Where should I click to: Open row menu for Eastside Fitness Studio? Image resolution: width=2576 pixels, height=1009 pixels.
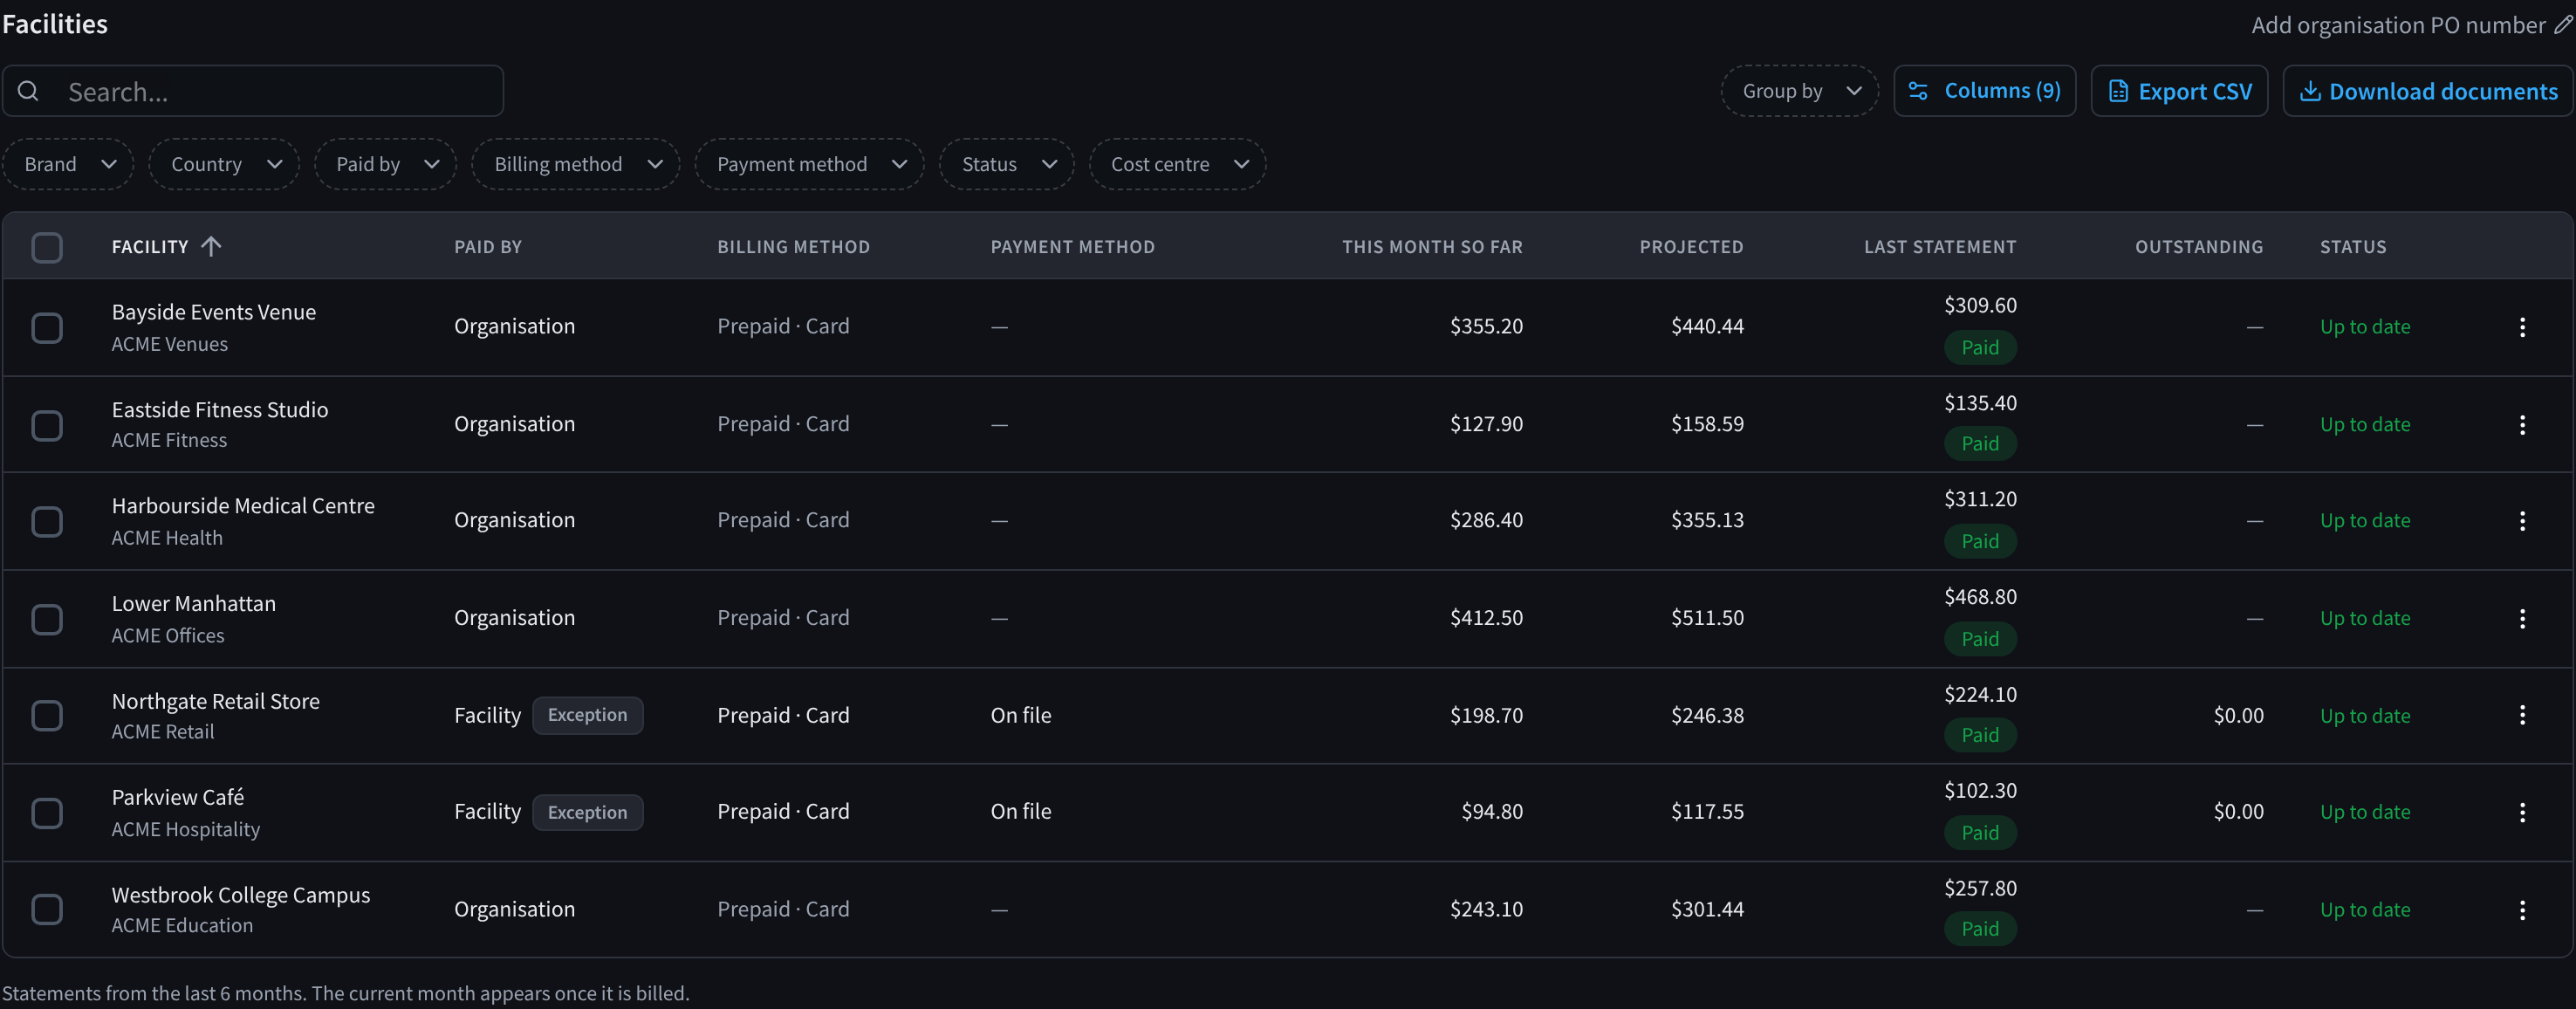2521,424
